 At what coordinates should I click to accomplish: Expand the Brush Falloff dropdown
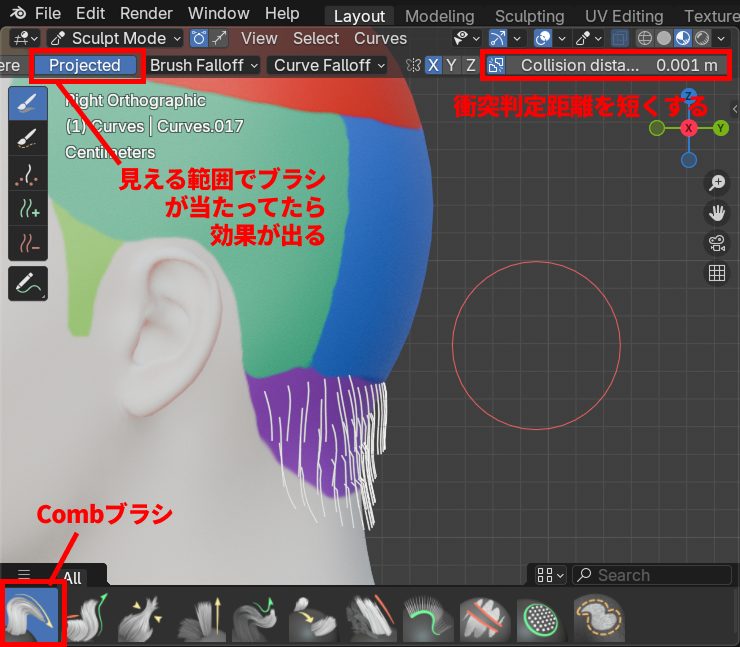click(203, 65)
